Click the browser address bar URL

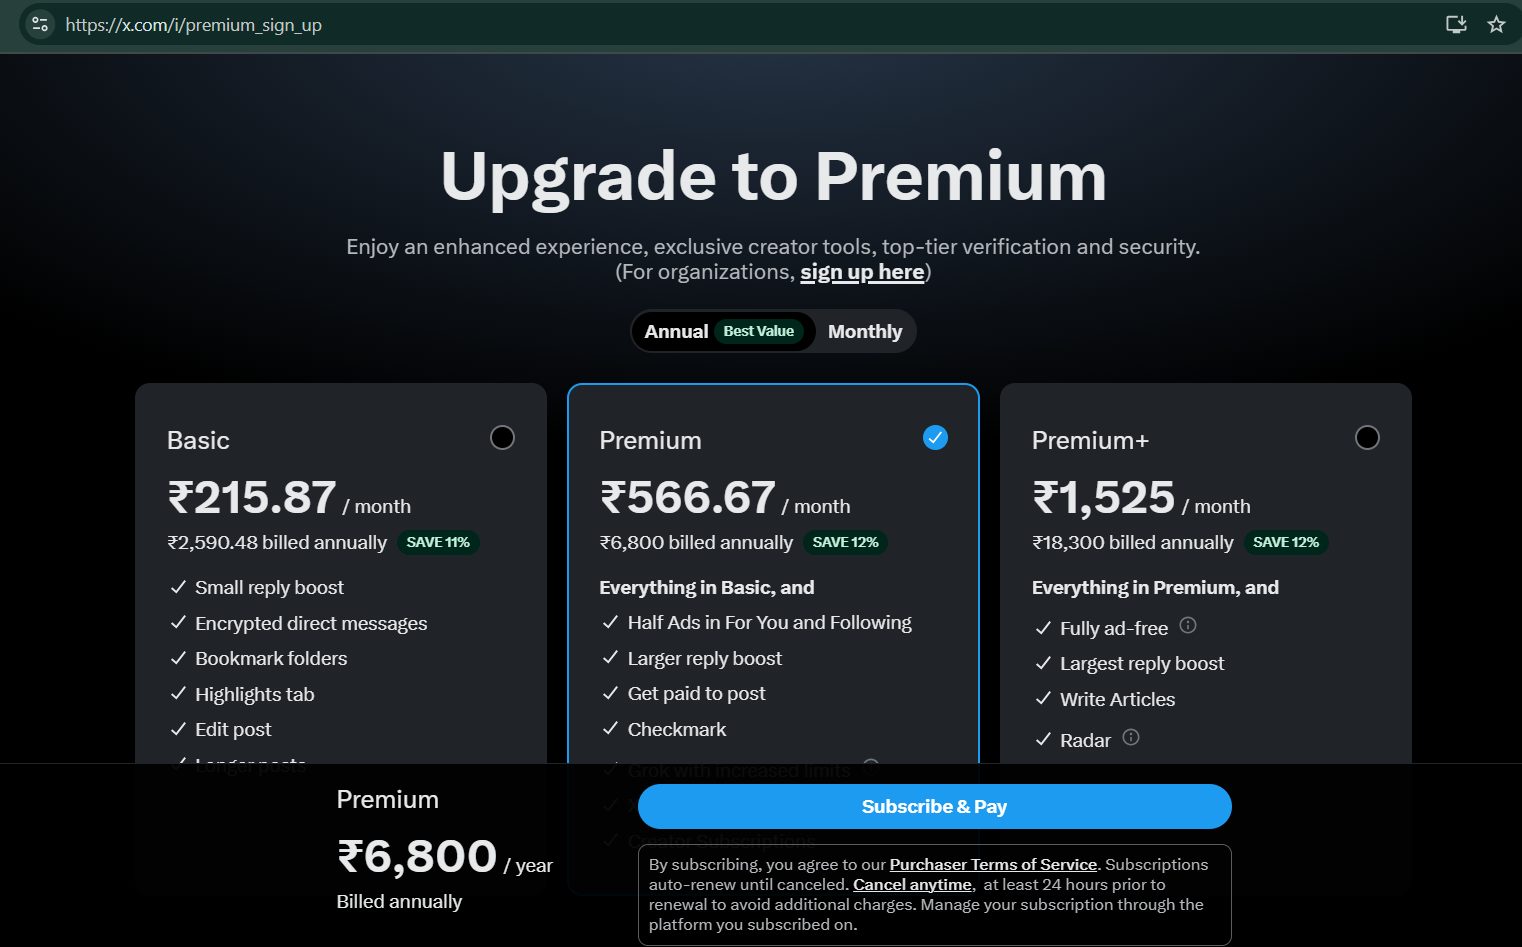click(x=194, y=25)
